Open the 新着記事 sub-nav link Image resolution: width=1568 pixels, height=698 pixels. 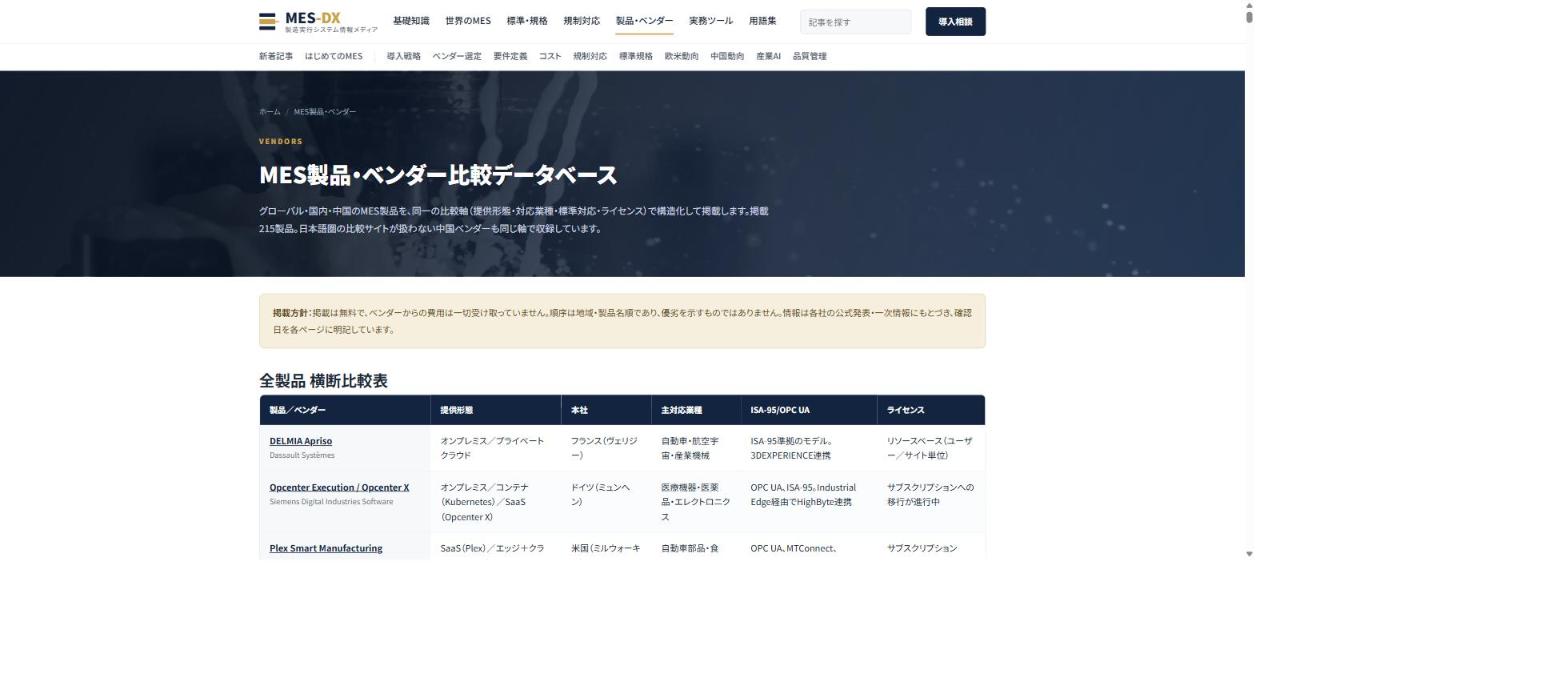pyautogui.click(x=276, y=56)
